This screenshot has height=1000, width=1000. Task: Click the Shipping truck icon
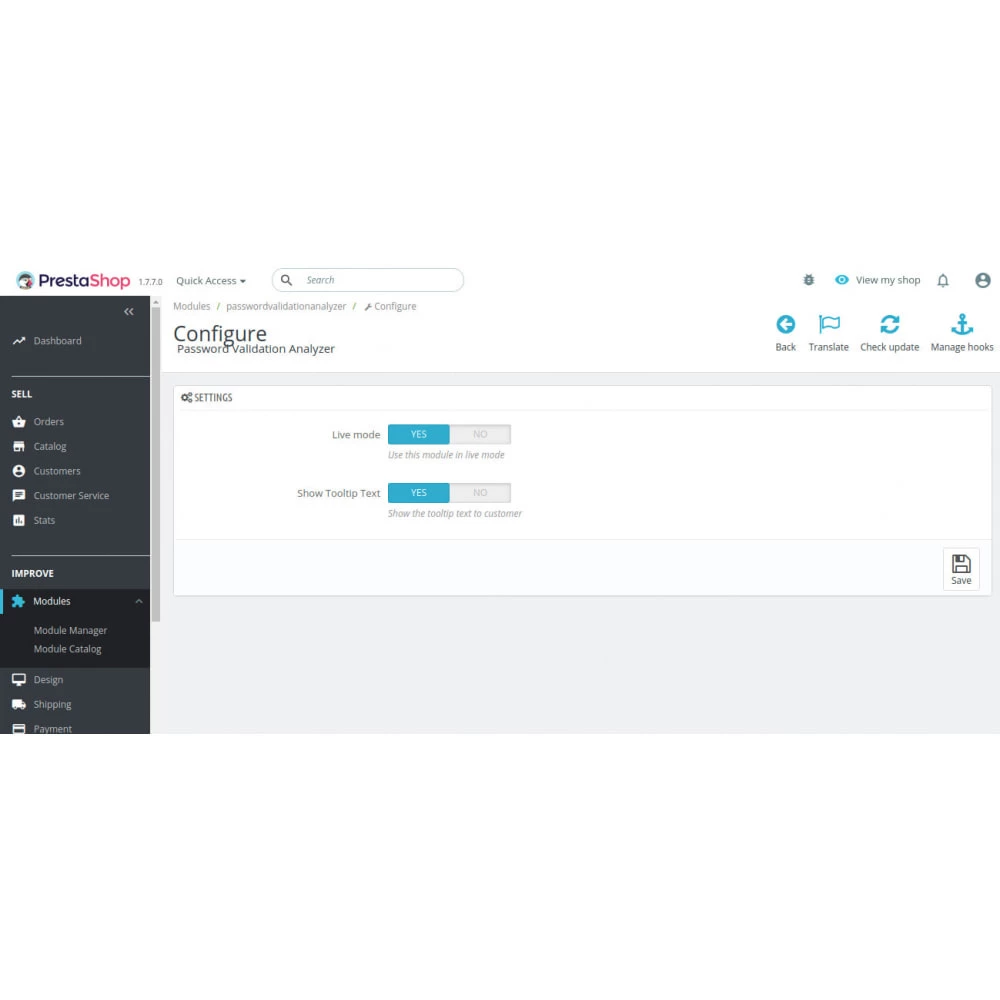(x=19, y=705)
